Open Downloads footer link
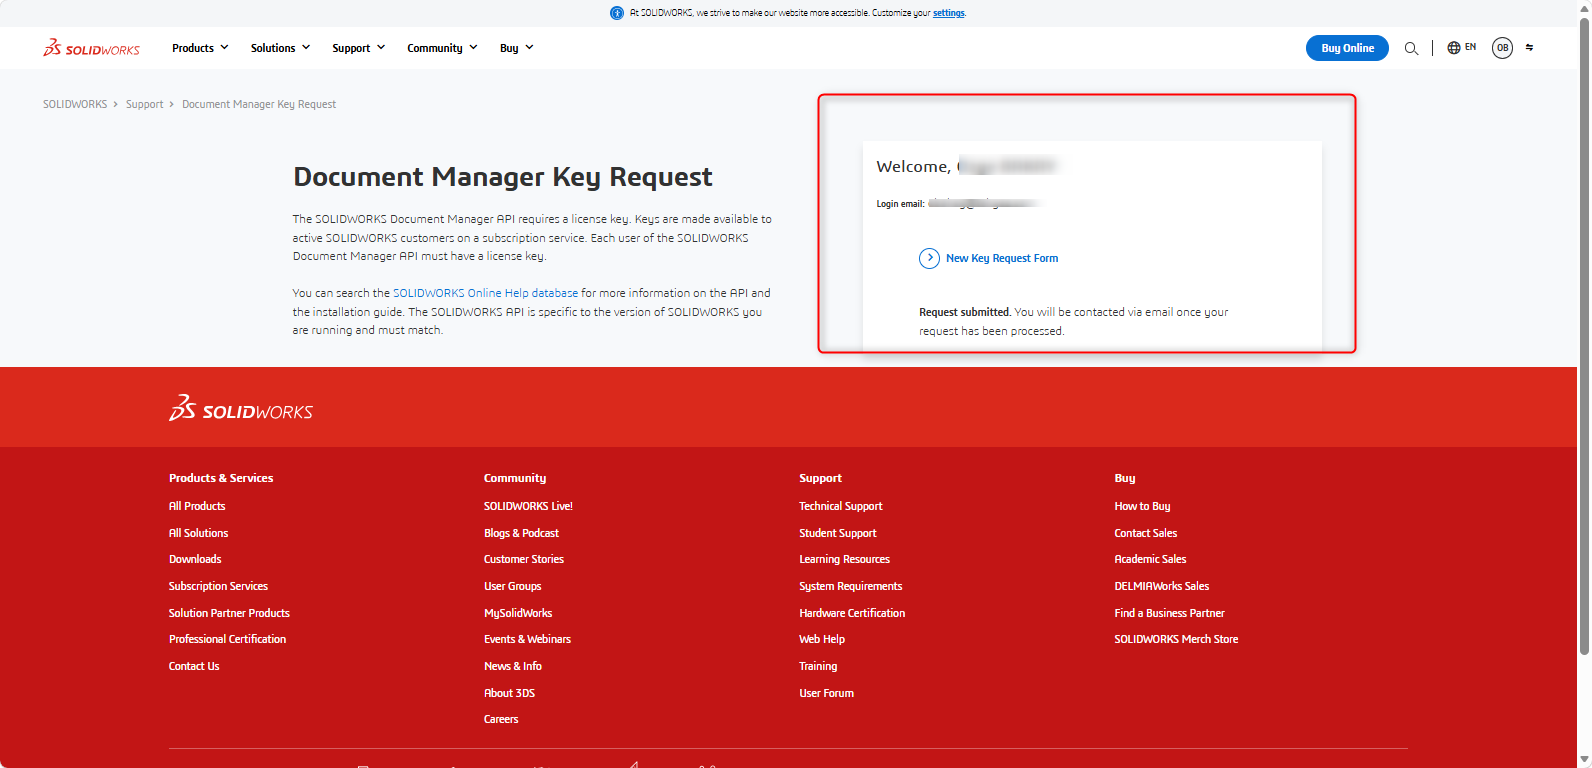Image resolution: width=1592 pixels, height=768 pixels. coord(195,559)
